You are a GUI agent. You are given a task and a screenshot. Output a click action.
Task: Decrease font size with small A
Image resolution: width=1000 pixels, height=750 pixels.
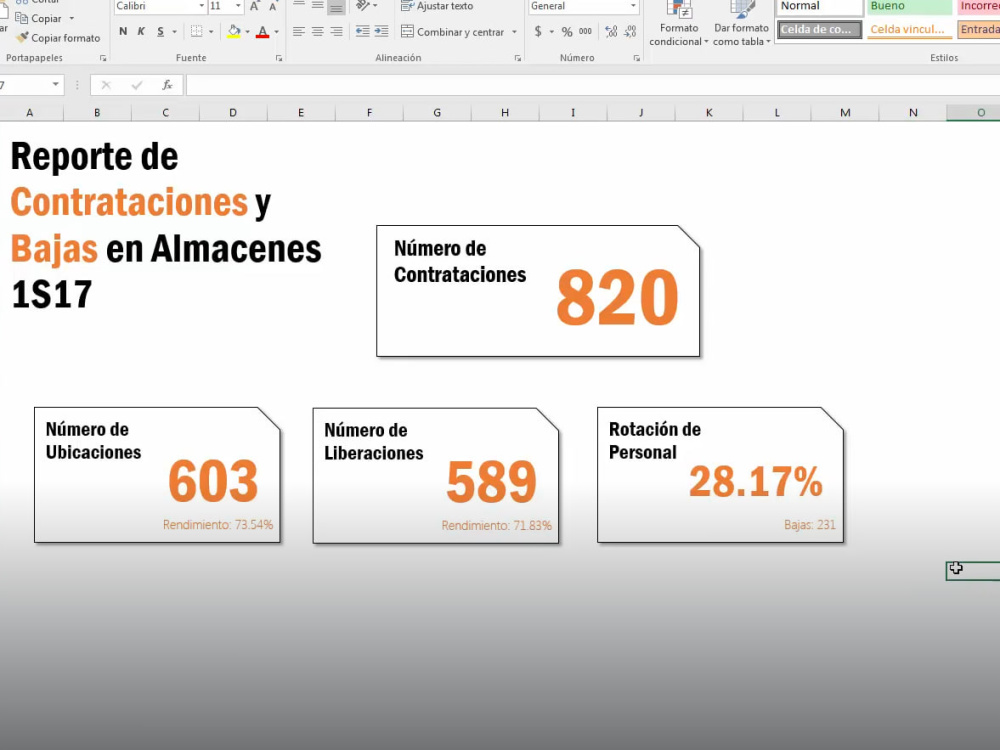[x=273, y=6]
